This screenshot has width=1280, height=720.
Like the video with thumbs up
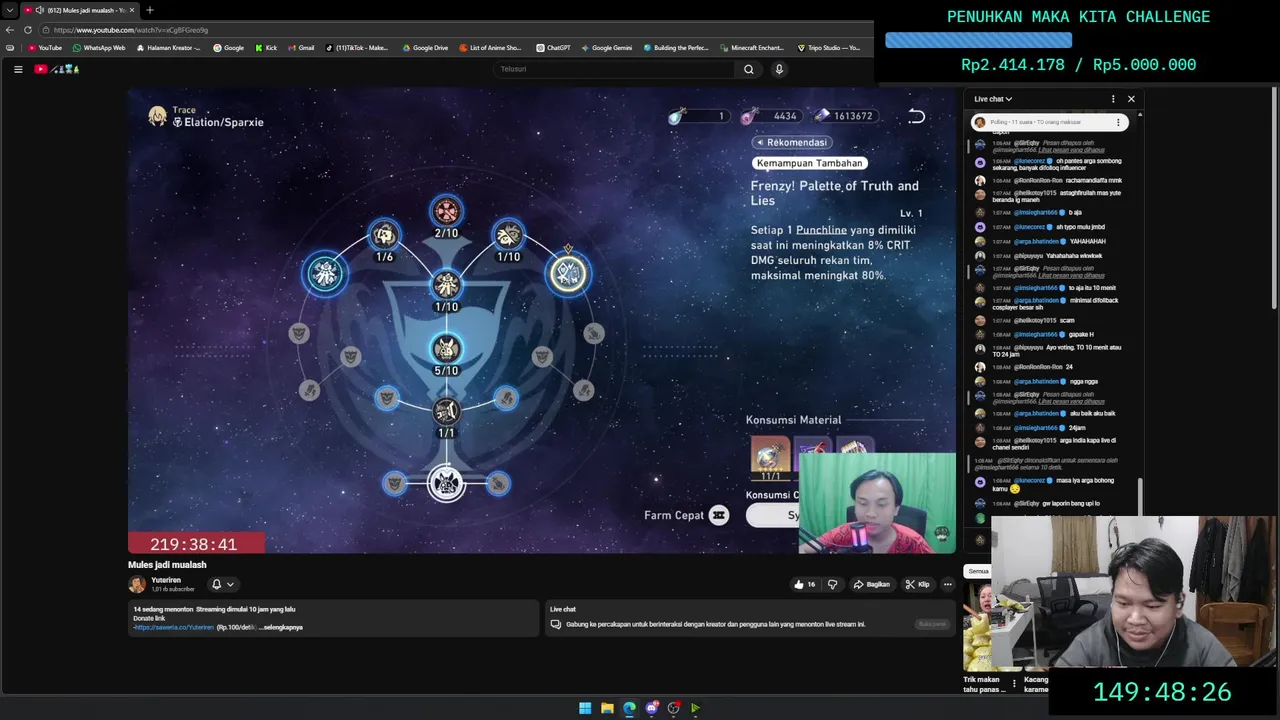(x=805, y=584)
